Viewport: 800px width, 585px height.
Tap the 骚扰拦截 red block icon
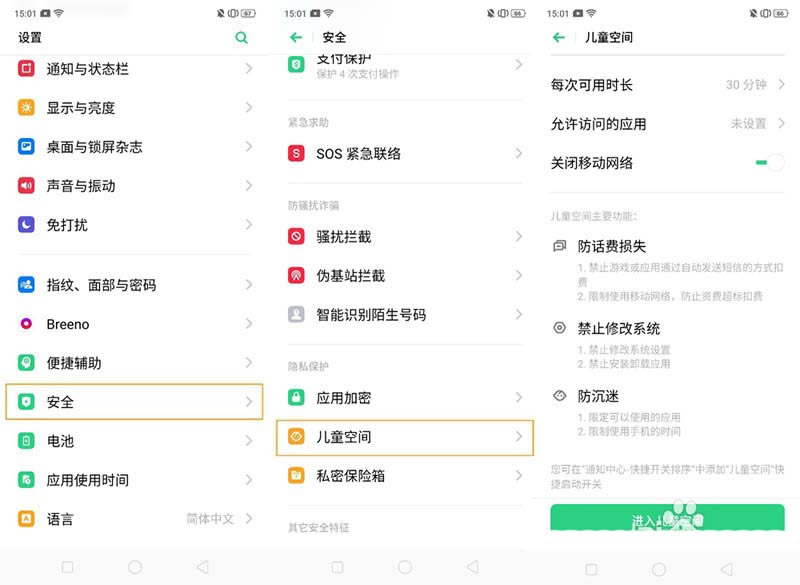coord(296,236)
